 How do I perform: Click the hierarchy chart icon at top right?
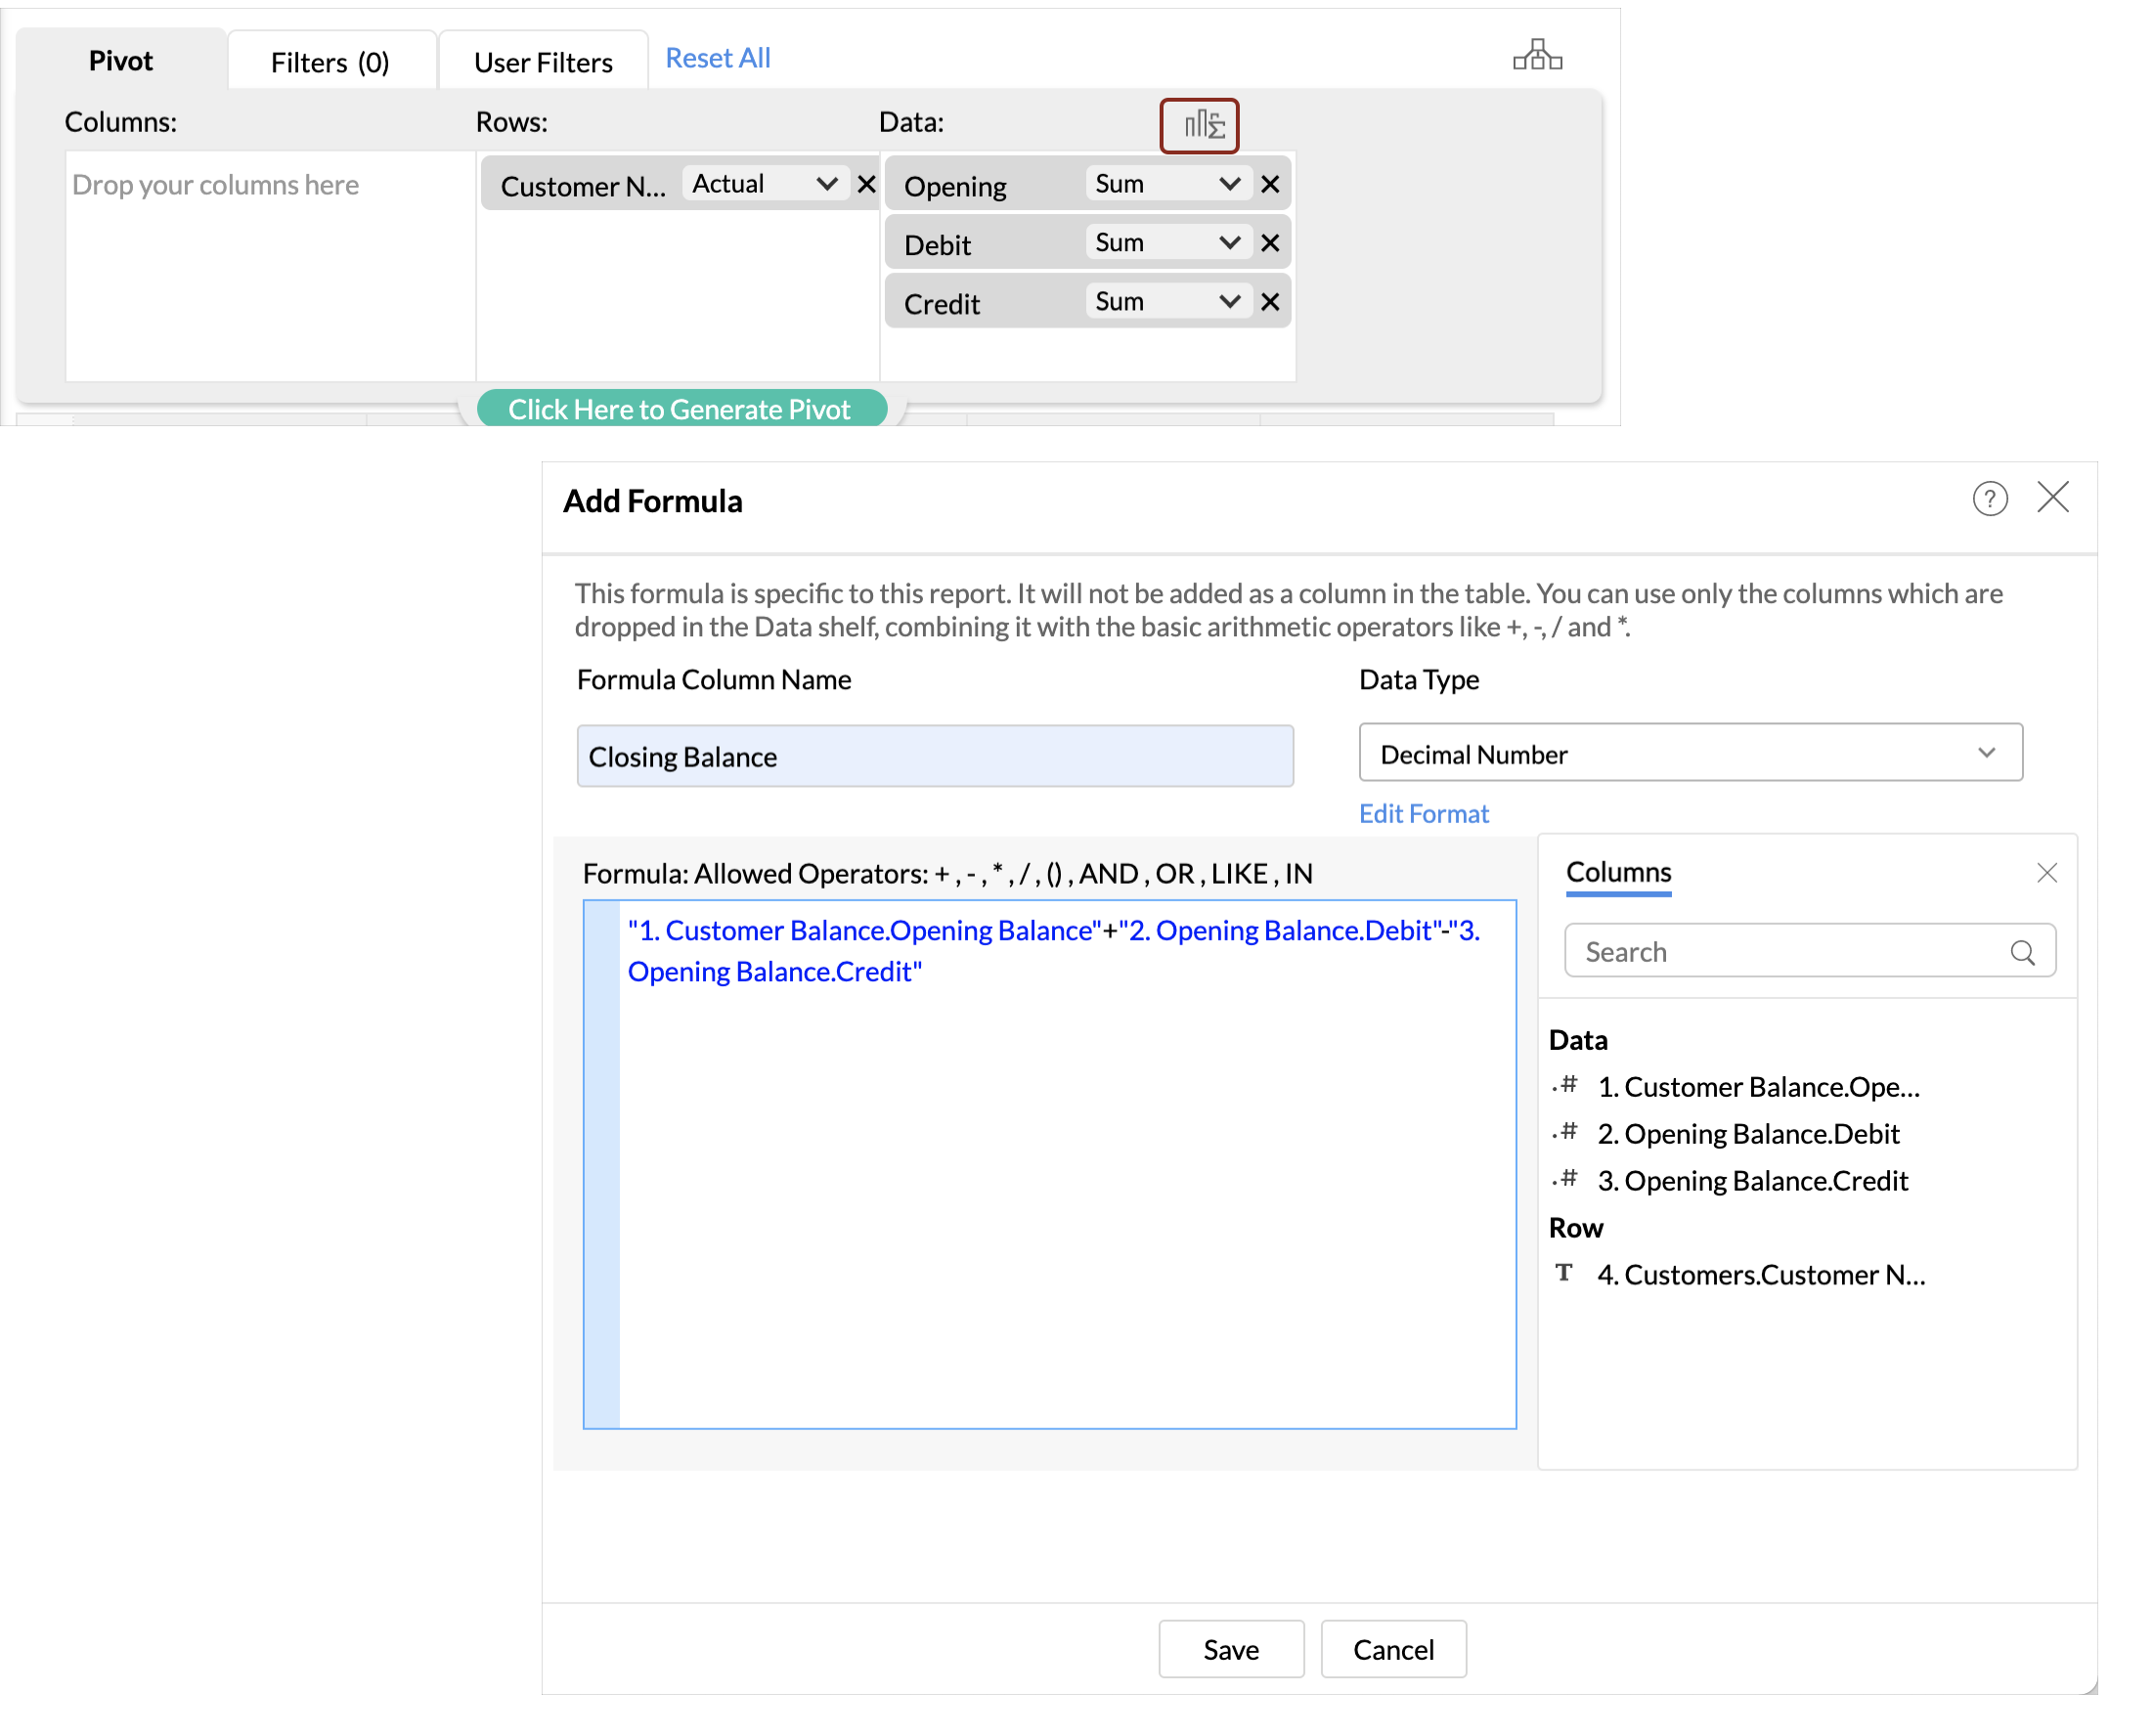1536,56
